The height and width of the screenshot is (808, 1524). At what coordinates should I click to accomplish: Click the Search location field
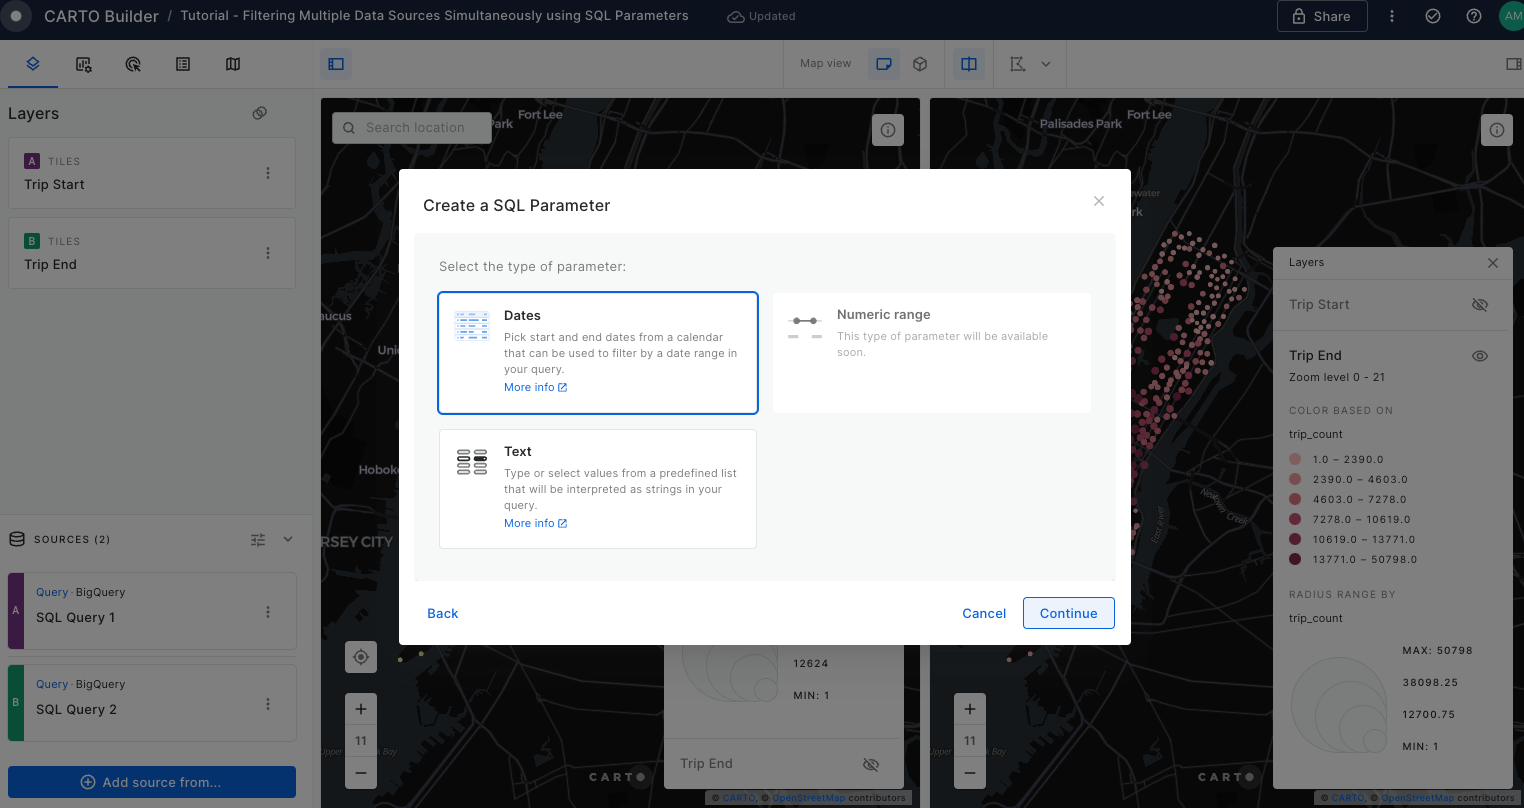click(414, 128)
